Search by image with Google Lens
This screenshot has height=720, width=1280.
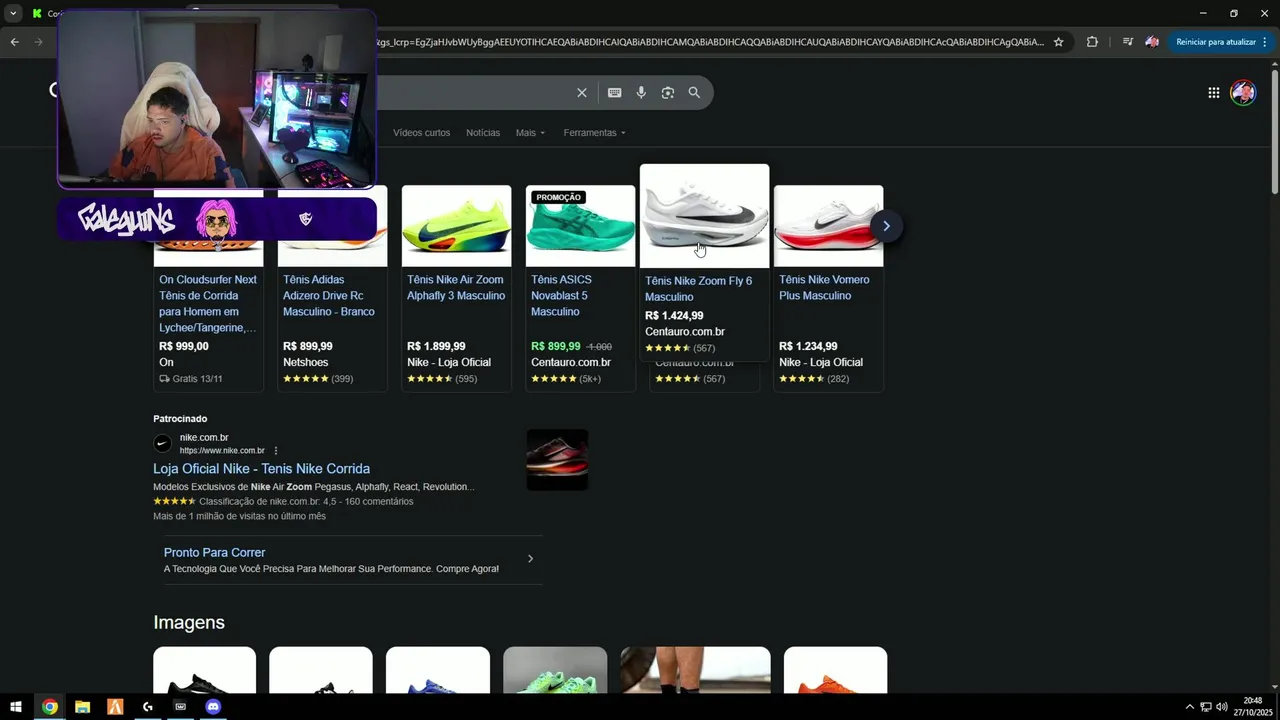pos(668,93)
